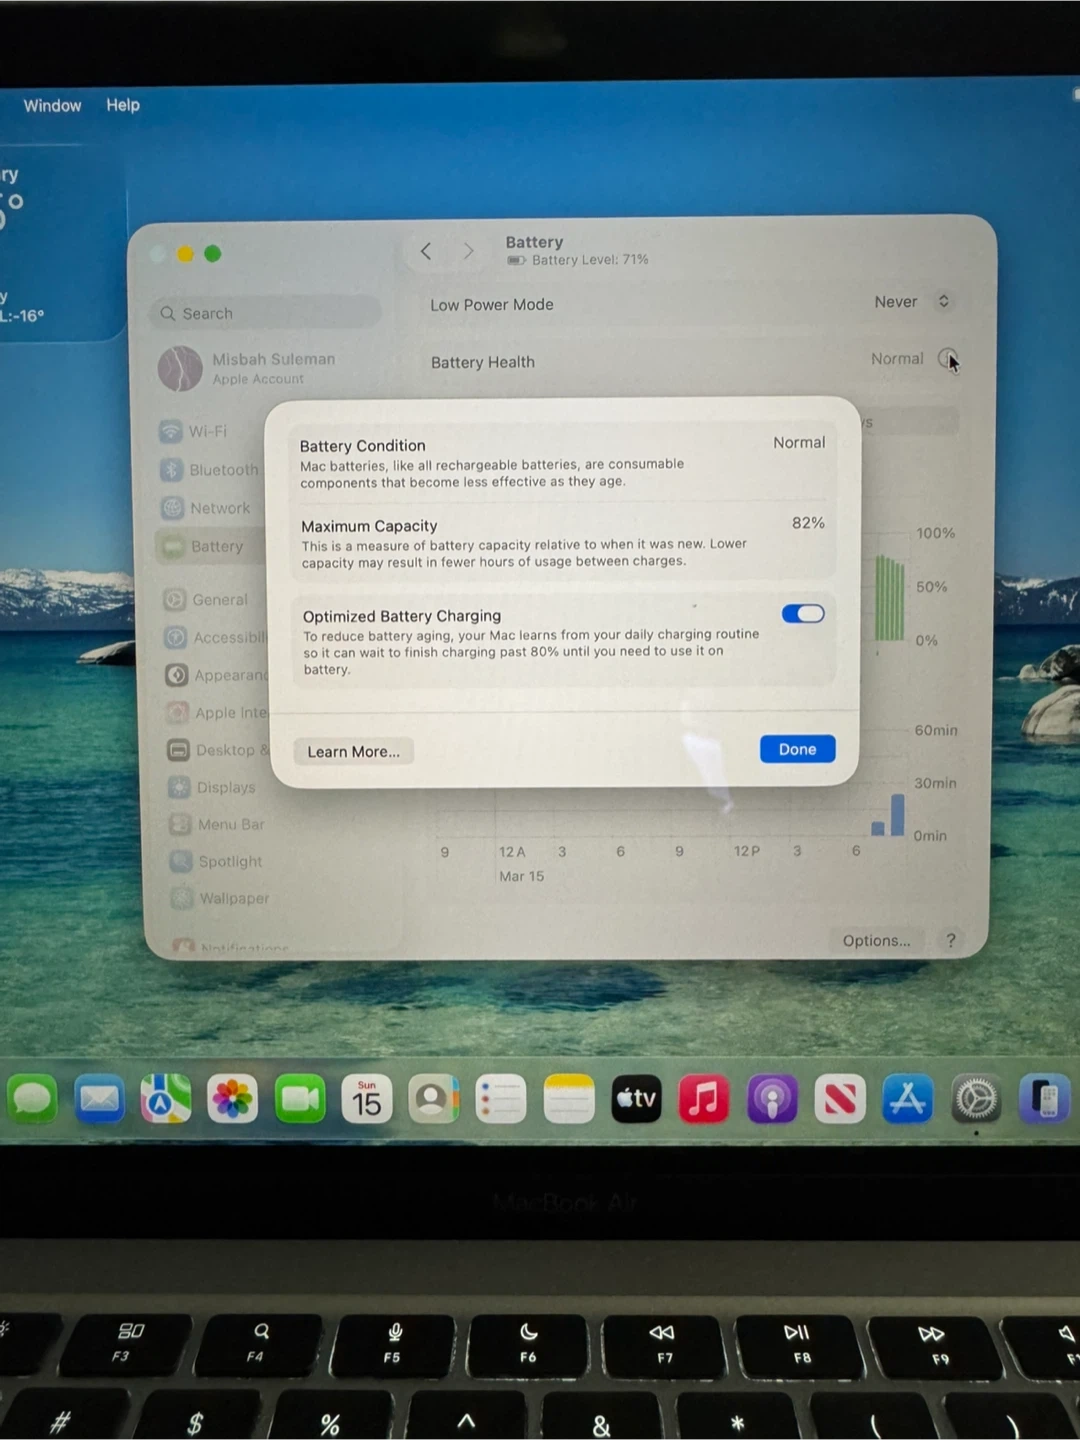Click the Options button
1080x1440 pixels.
pos(876,940)
